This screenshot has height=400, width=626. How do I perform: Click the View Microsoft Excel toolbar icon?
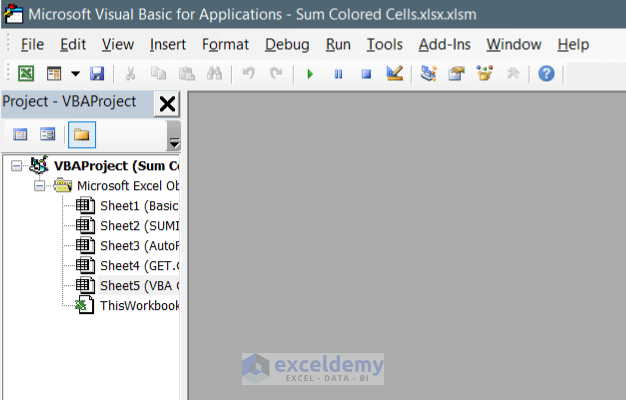[x=26, y=74]
